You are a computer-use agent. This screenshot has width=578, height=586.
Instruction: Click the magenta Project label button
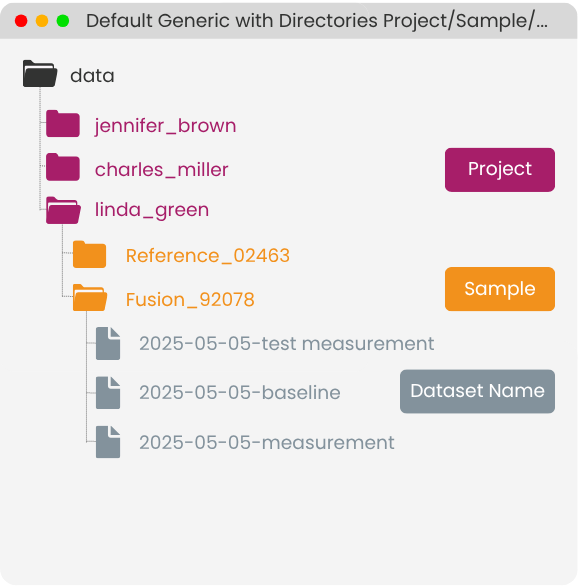coord(500,170)
